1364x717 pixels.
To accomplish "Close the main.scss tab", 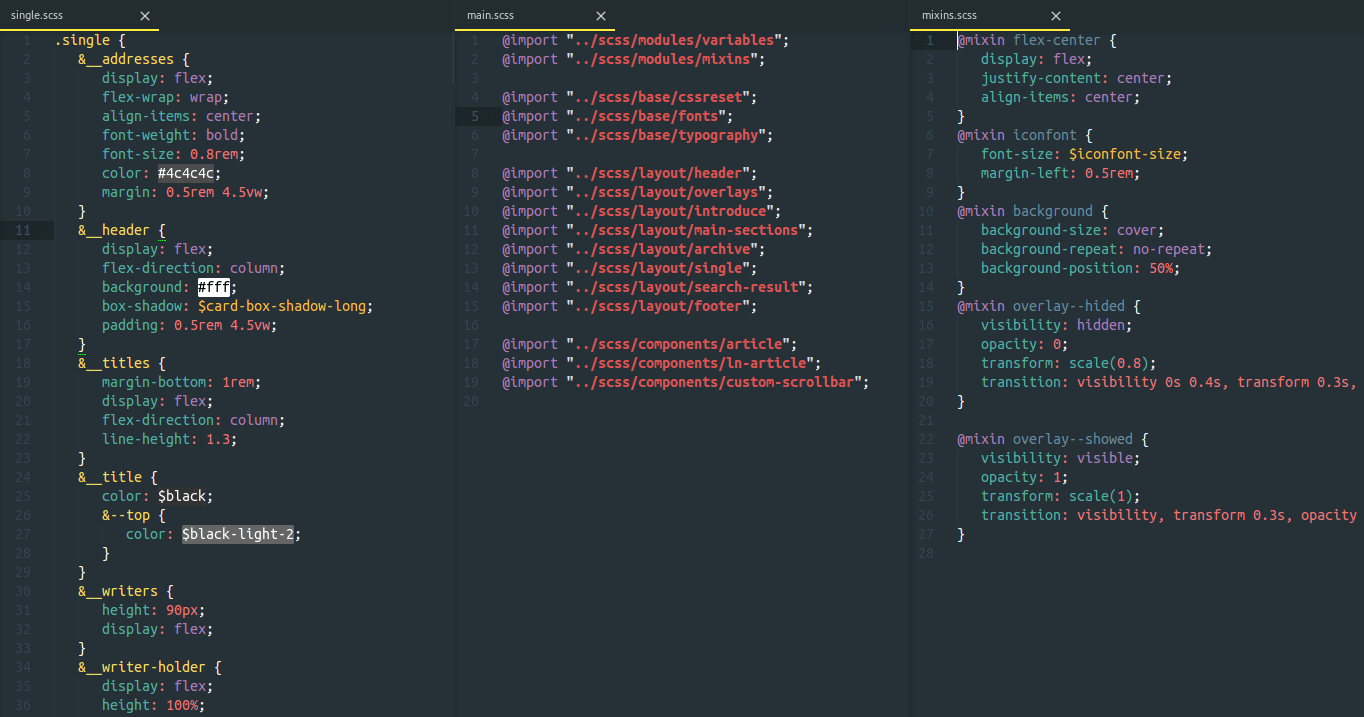I will [600, 15].
